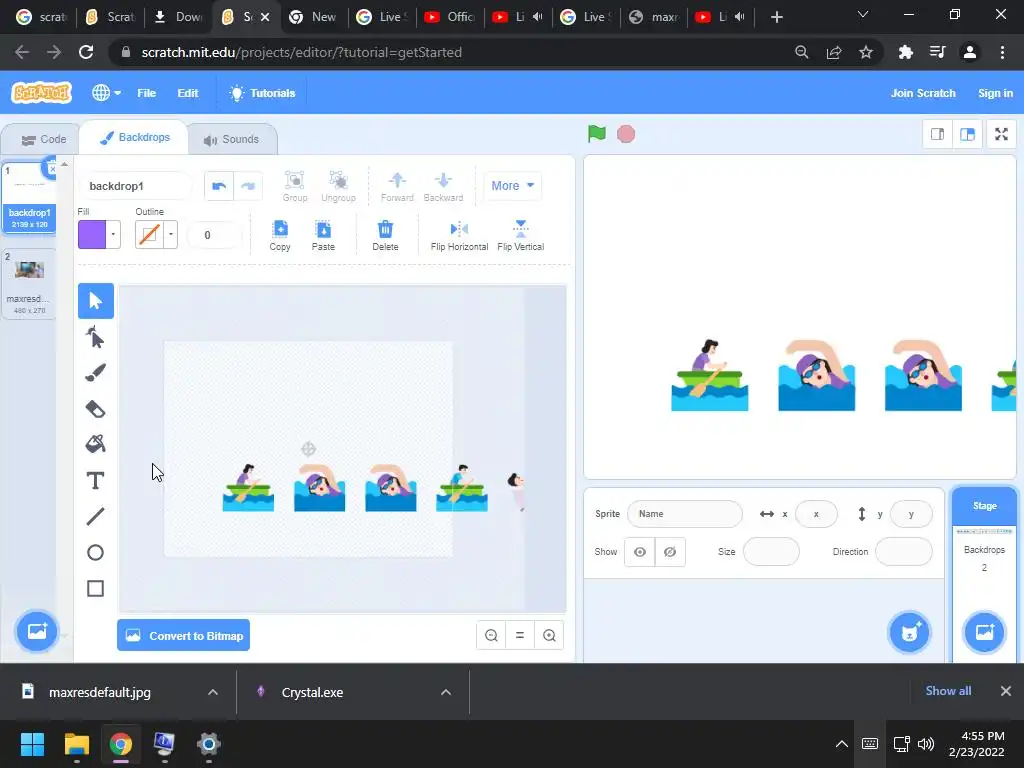Open maxresdefault.jpg download options chevron
The image size is (1024, 768).
pos(213,692)
